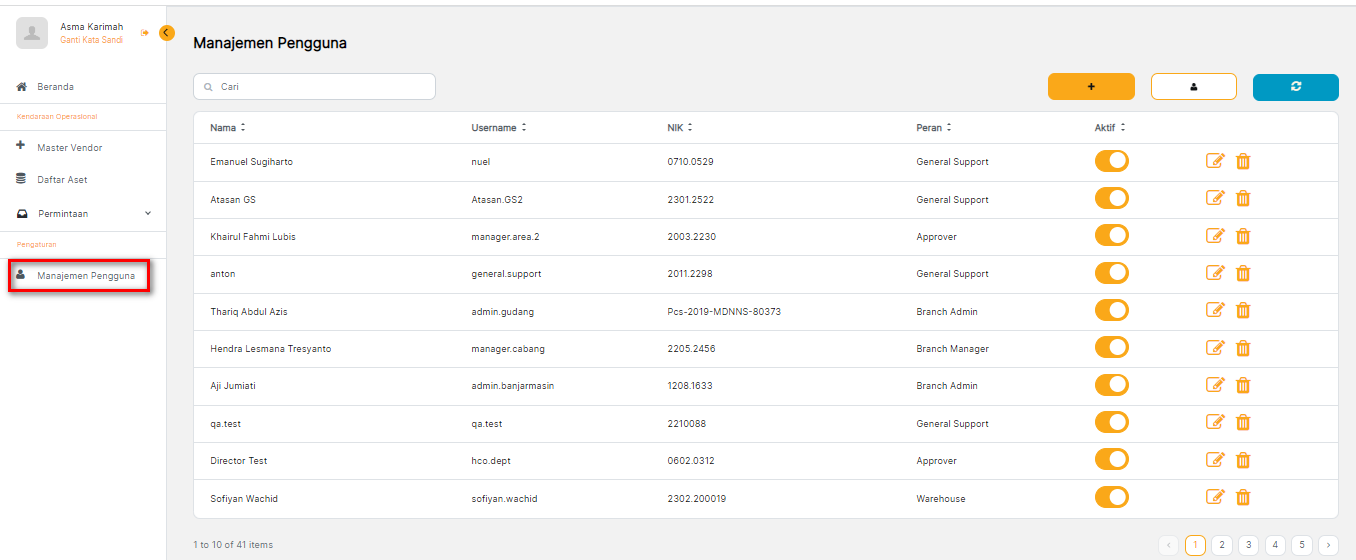Open Daftar Aset in the sidebar

pyautogui.click(x=62, y=180)
